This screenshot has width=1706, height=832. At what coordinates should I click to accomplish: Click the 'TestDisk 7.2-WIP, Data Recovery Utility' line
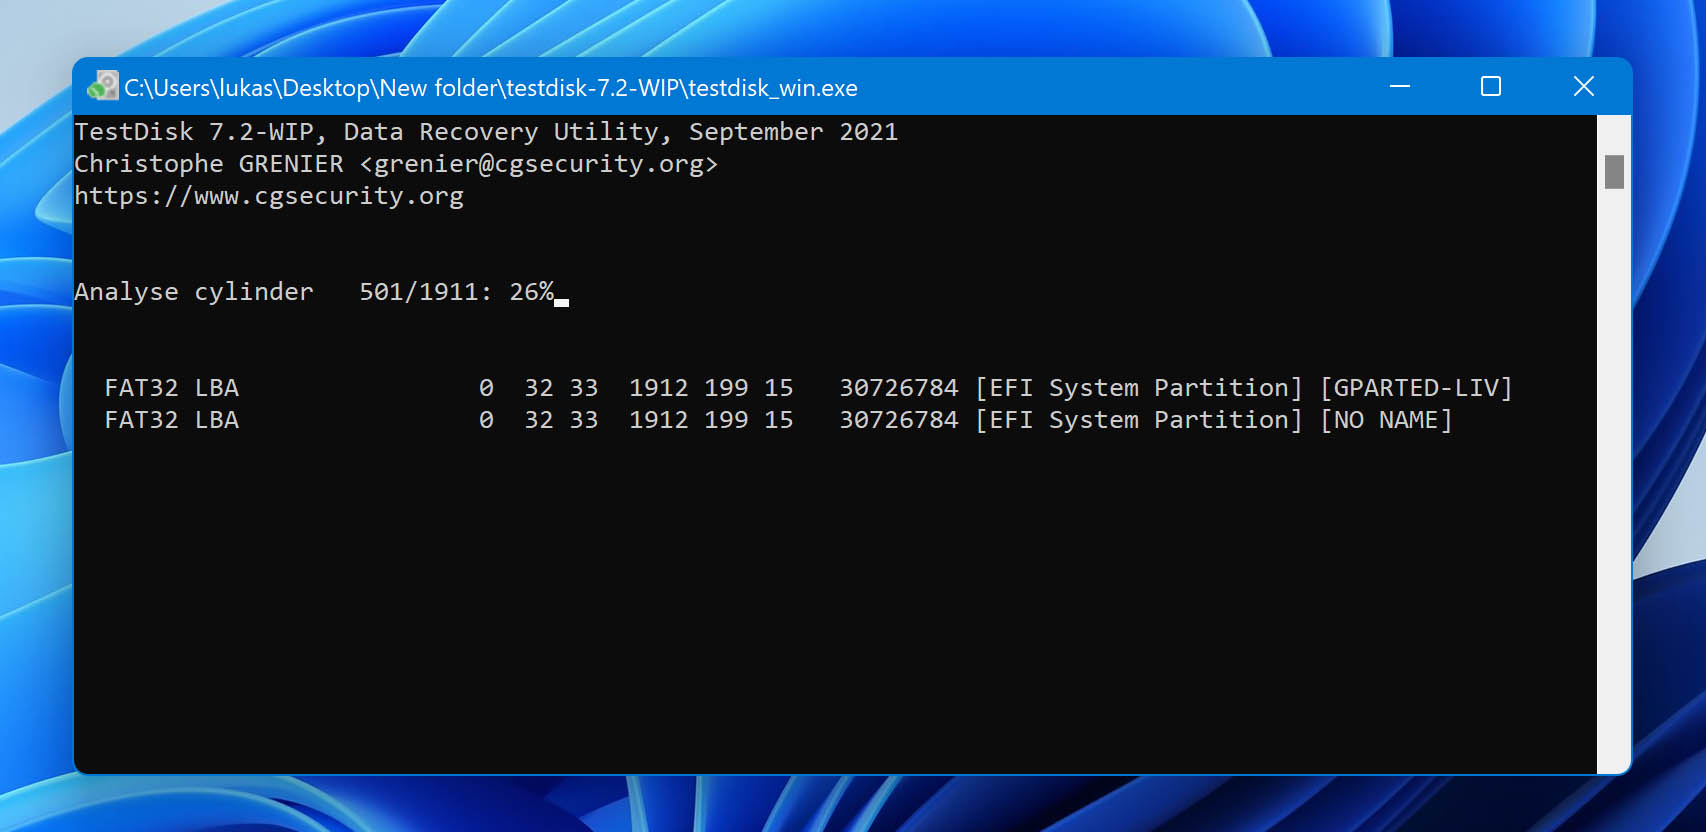[x=486, y=132]
